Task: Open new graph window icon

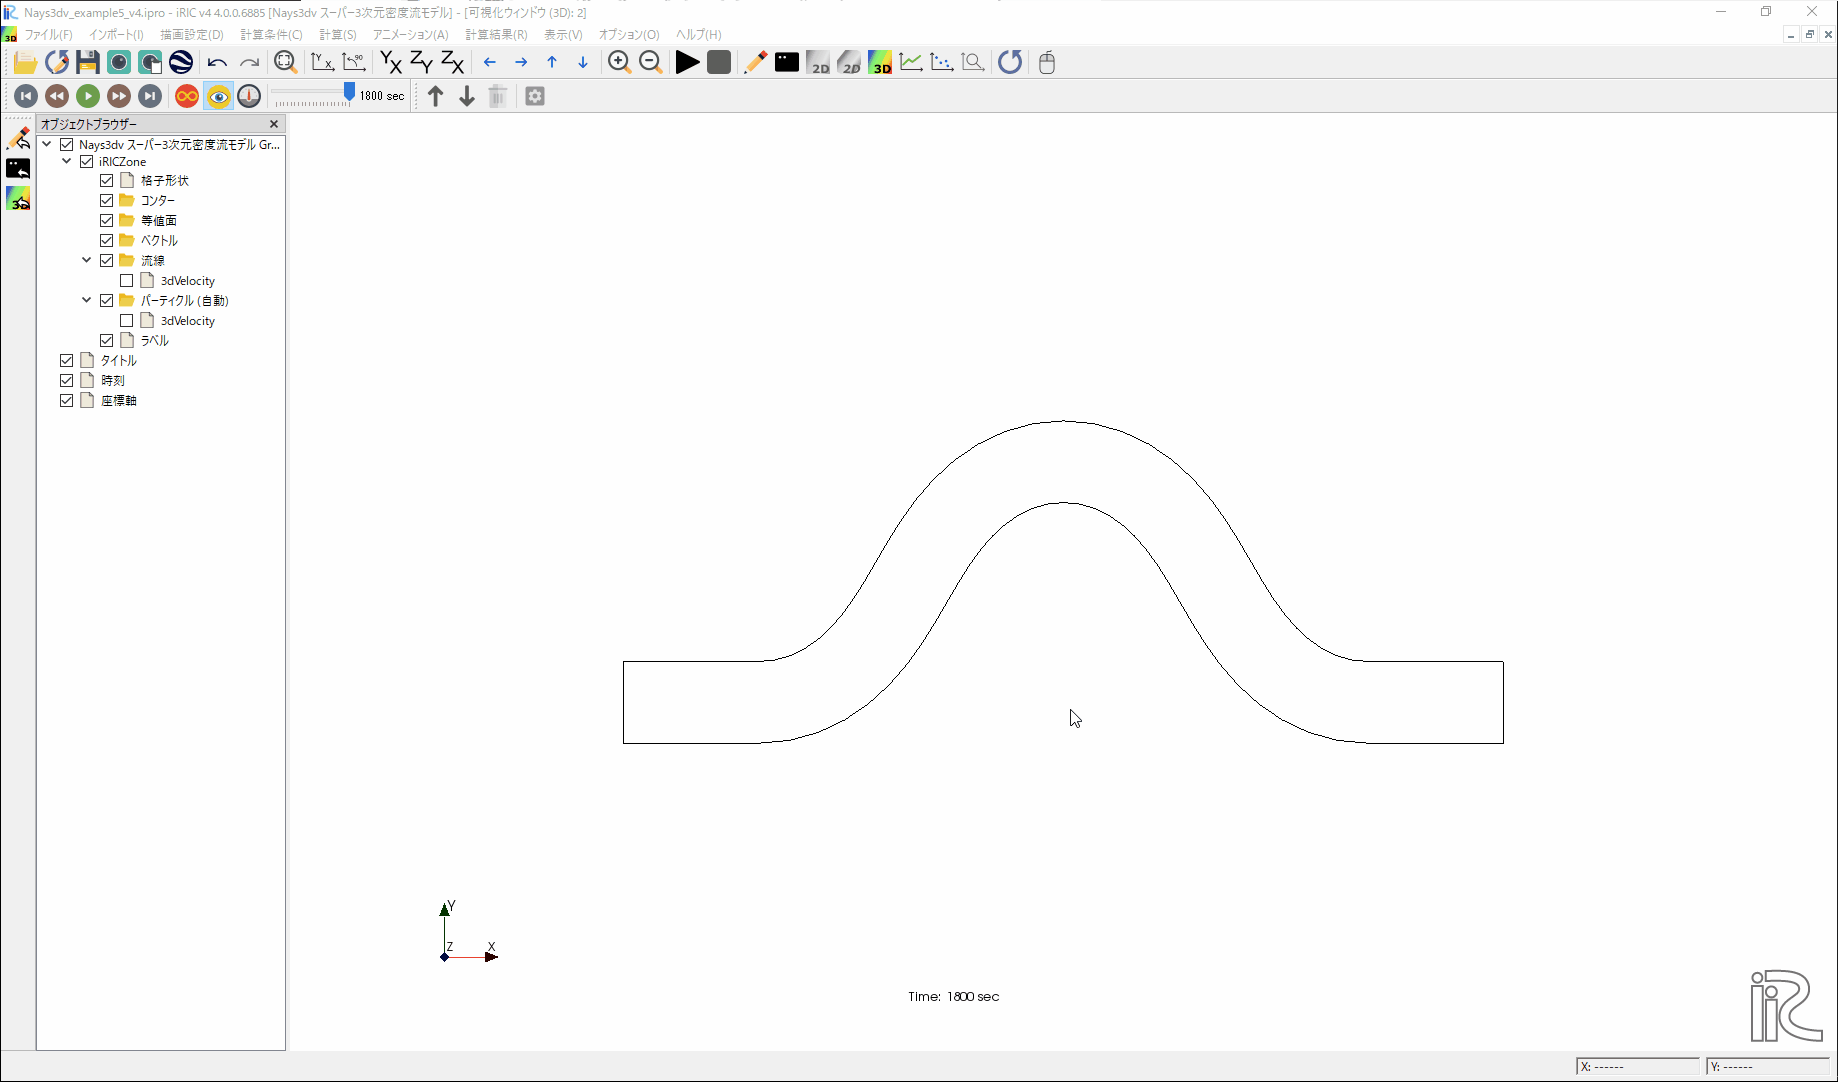Action: tap(911, 62)
